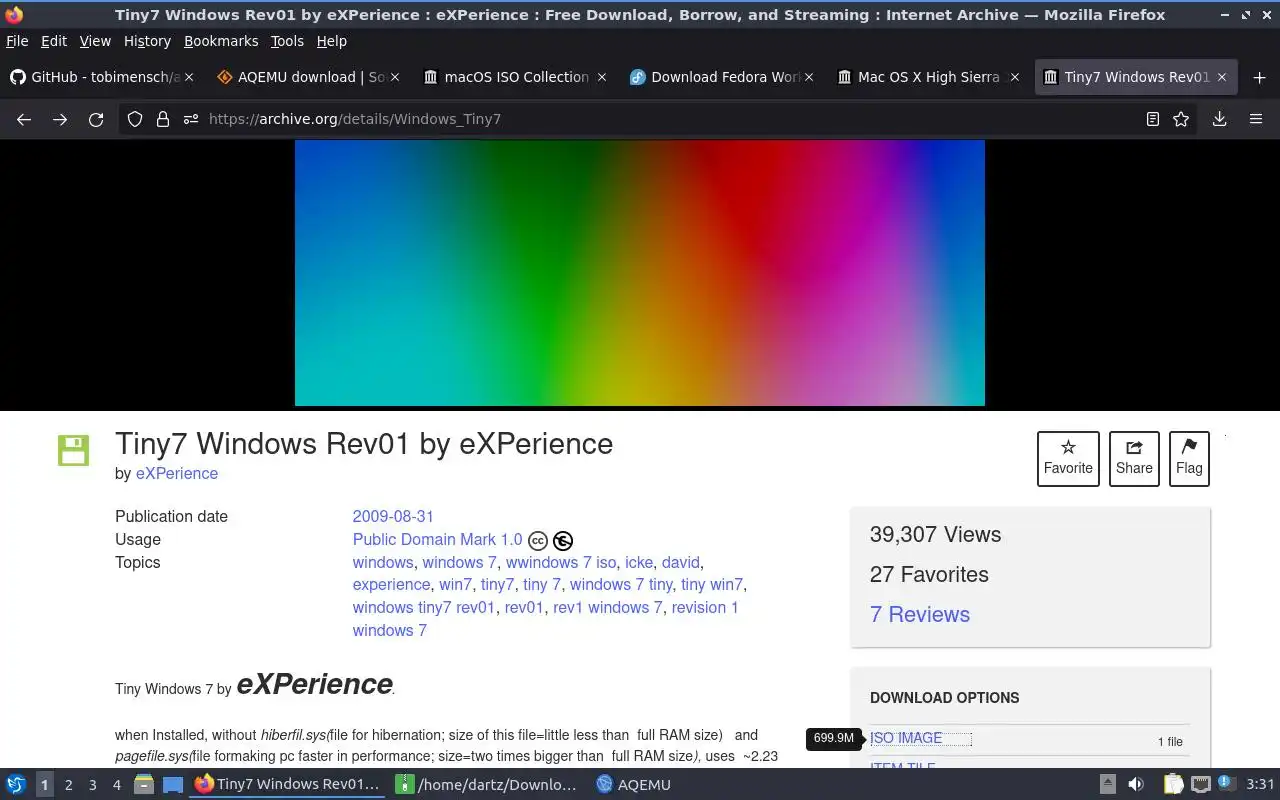
Task: Open the Public Domain Mark 1.0 link
Action: [x=437, y=539]
